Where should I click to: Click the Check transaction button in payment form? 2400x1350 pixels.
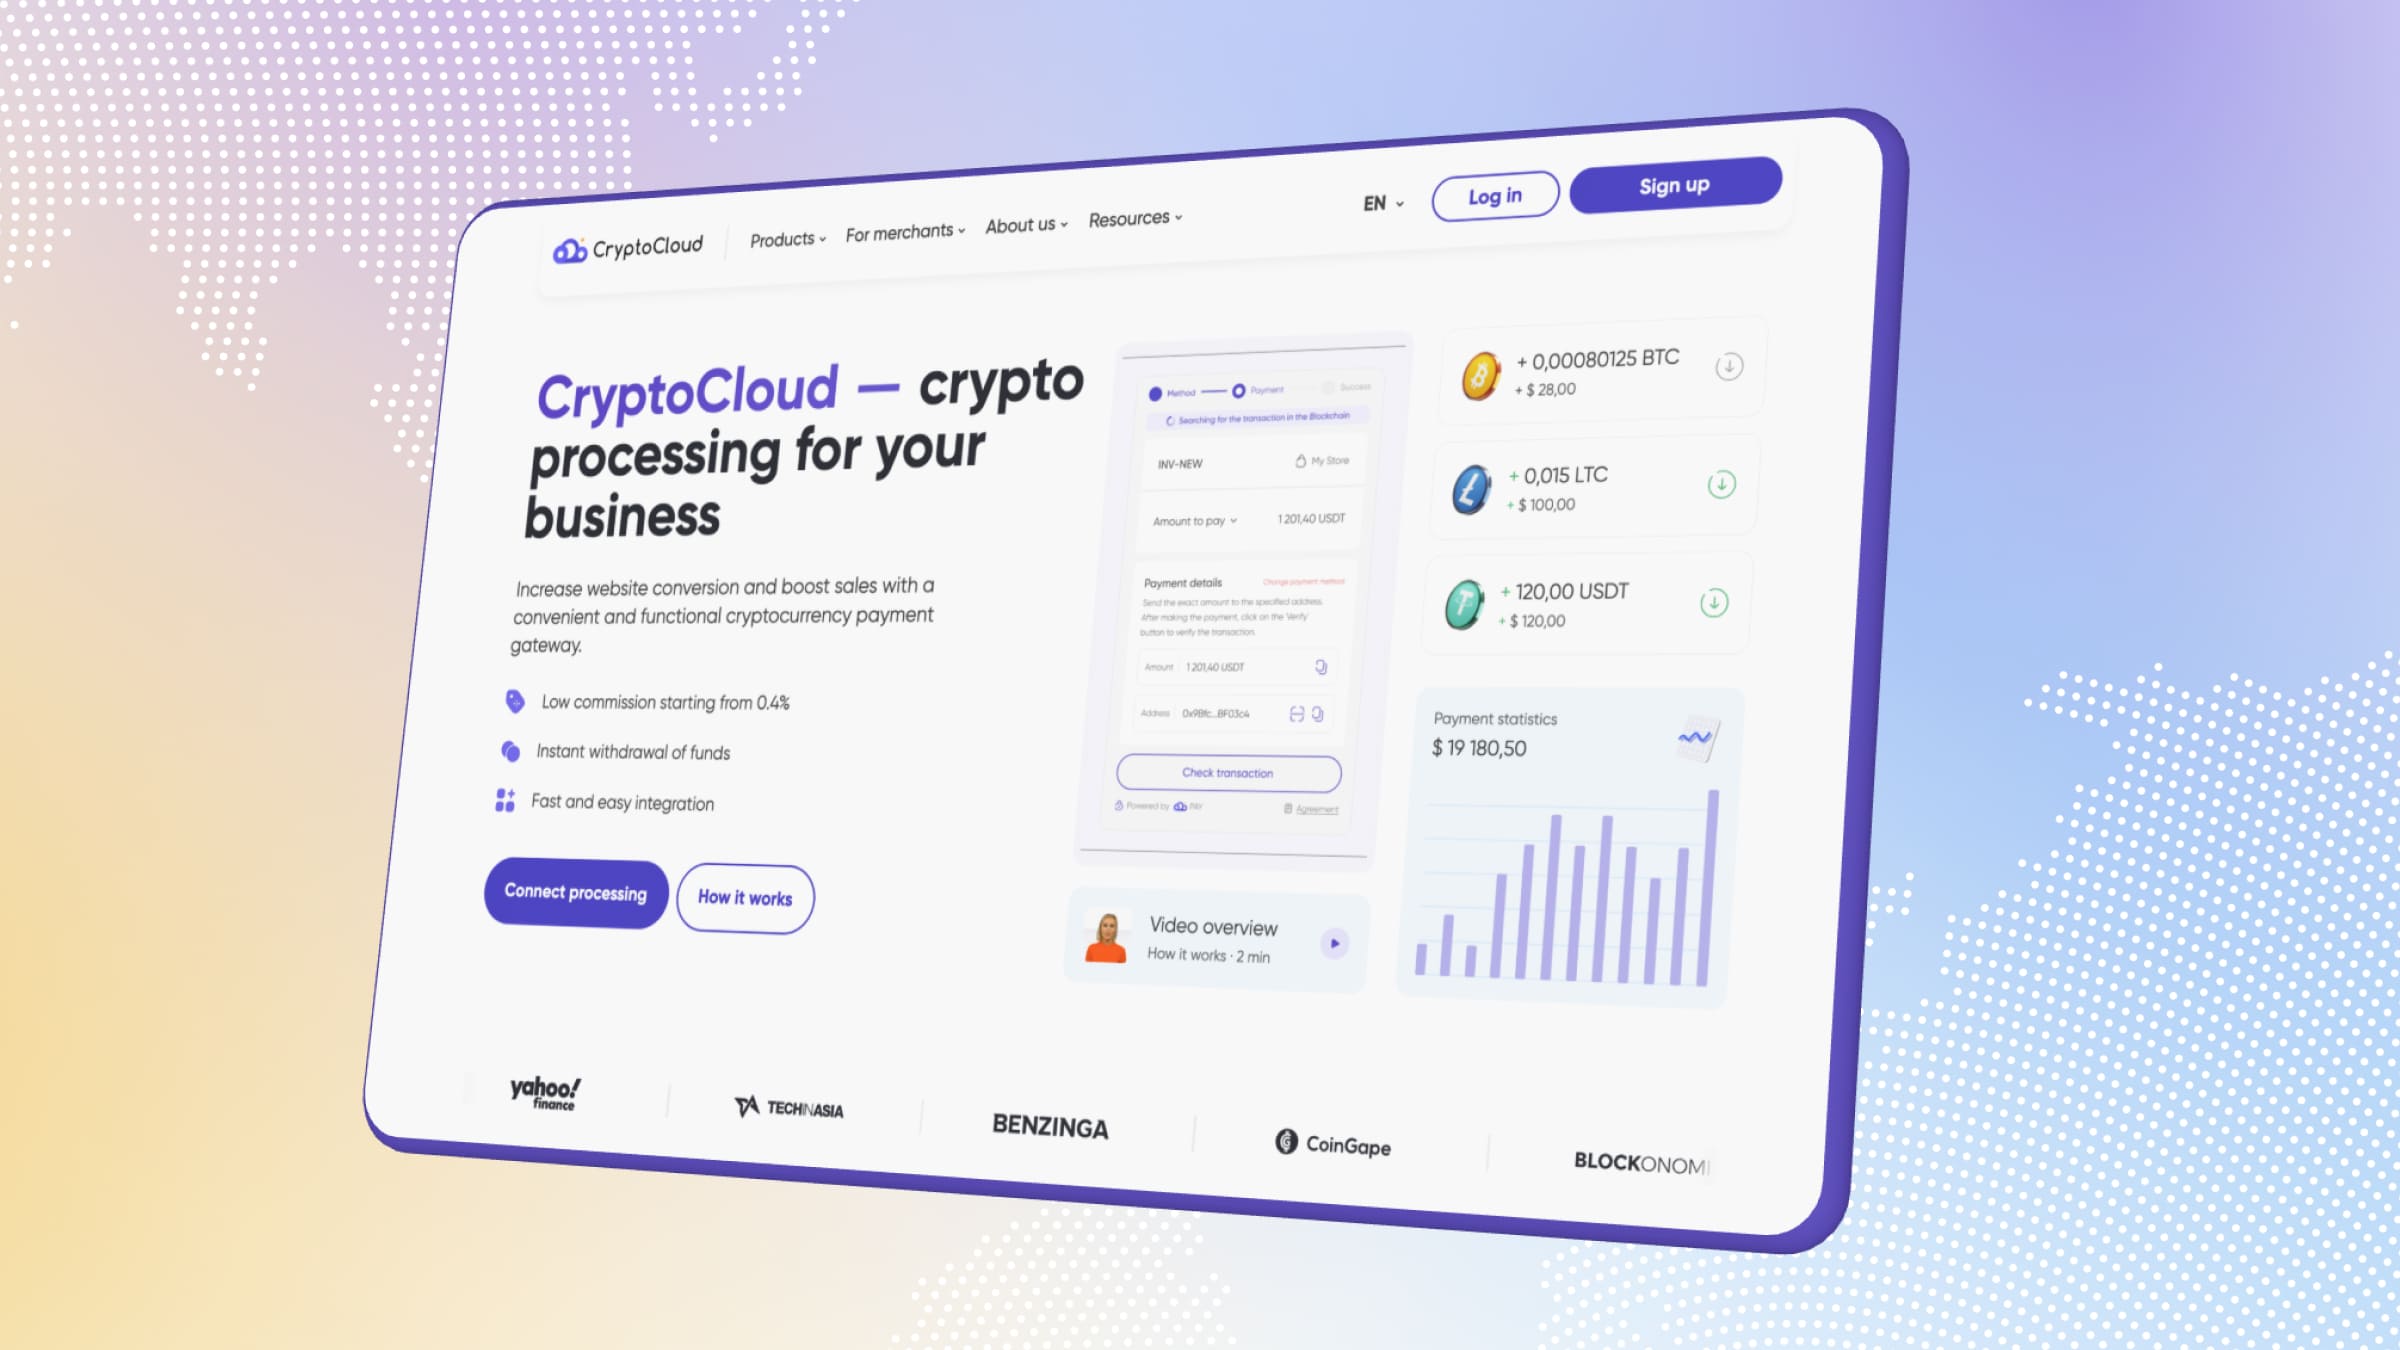click(x=1228, y=771)
